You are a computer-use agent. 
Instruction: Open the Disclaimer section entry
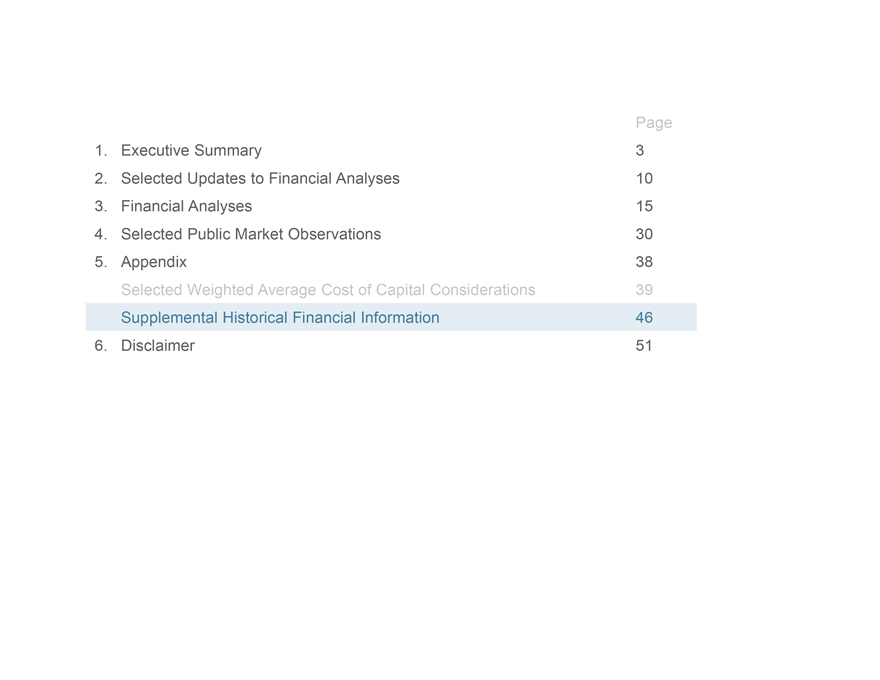158,346
